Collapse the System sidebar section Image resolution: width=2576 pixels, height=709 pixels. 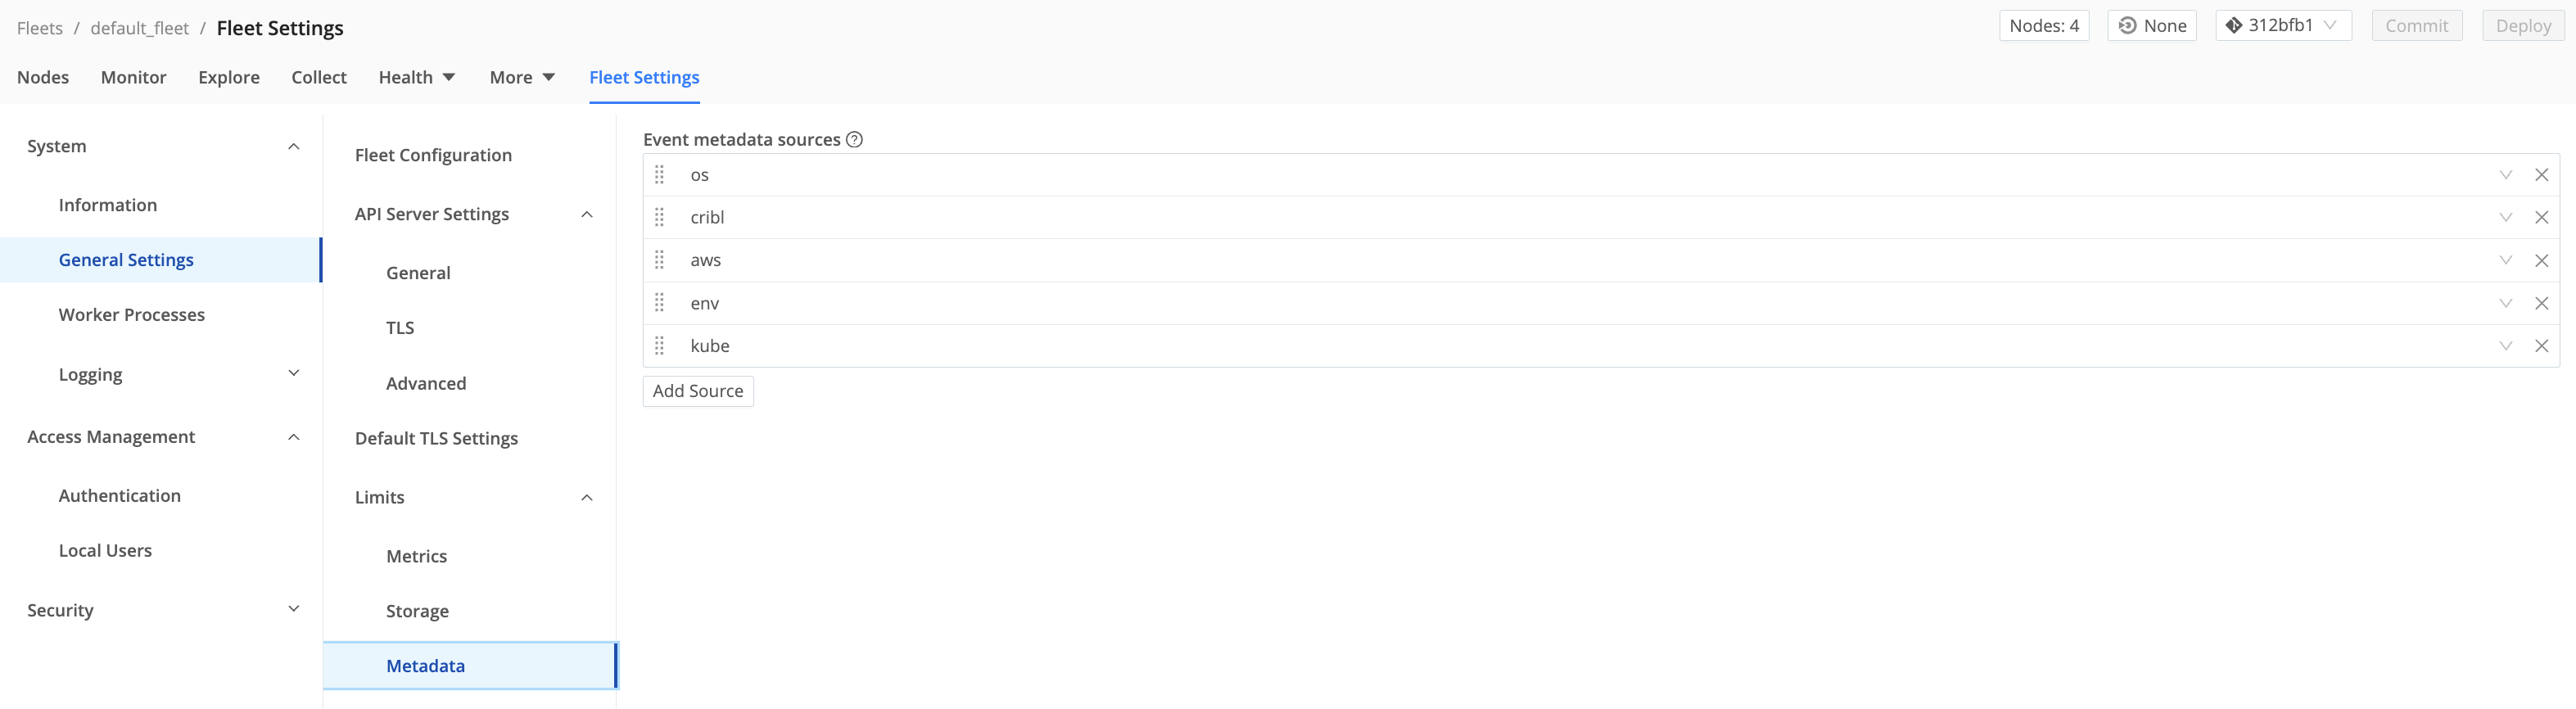click(293, 147)
